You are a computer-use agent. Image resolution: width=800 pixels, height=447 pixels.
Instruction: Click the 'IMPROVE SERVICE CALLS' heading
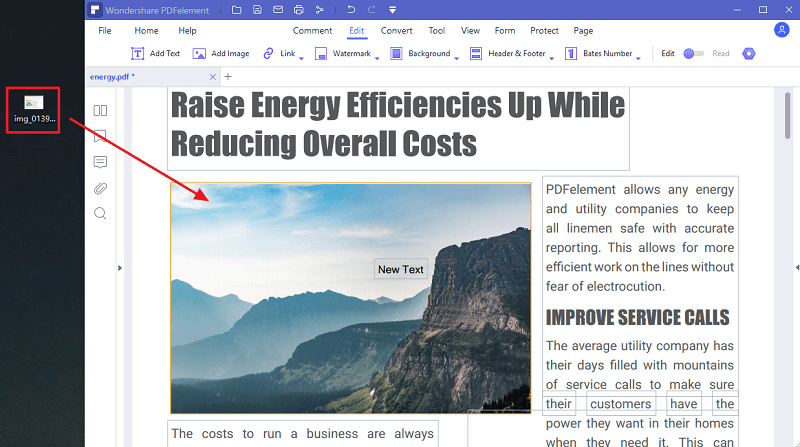pyautogui.click(x=638, y=317)
